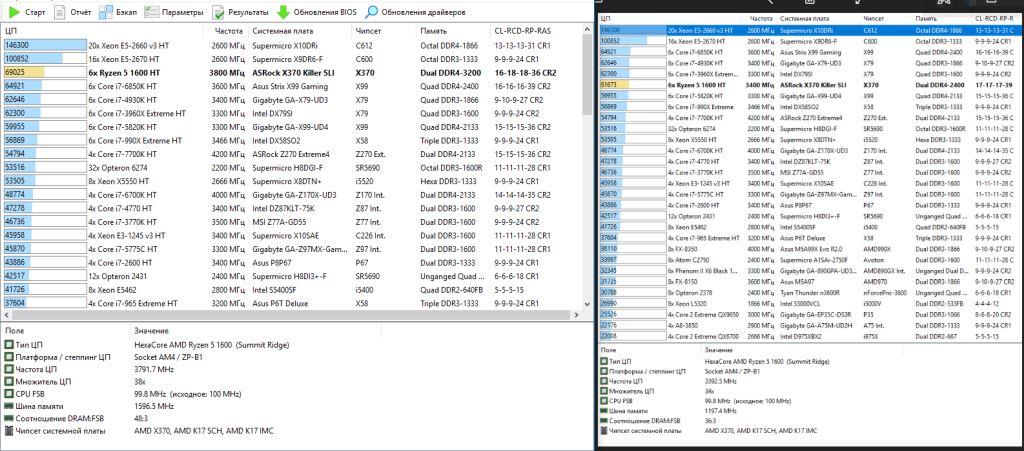Click the Тип ЦП chip icon in left window
Viewport: 1024px width, 451px height.
pos(8,345)
